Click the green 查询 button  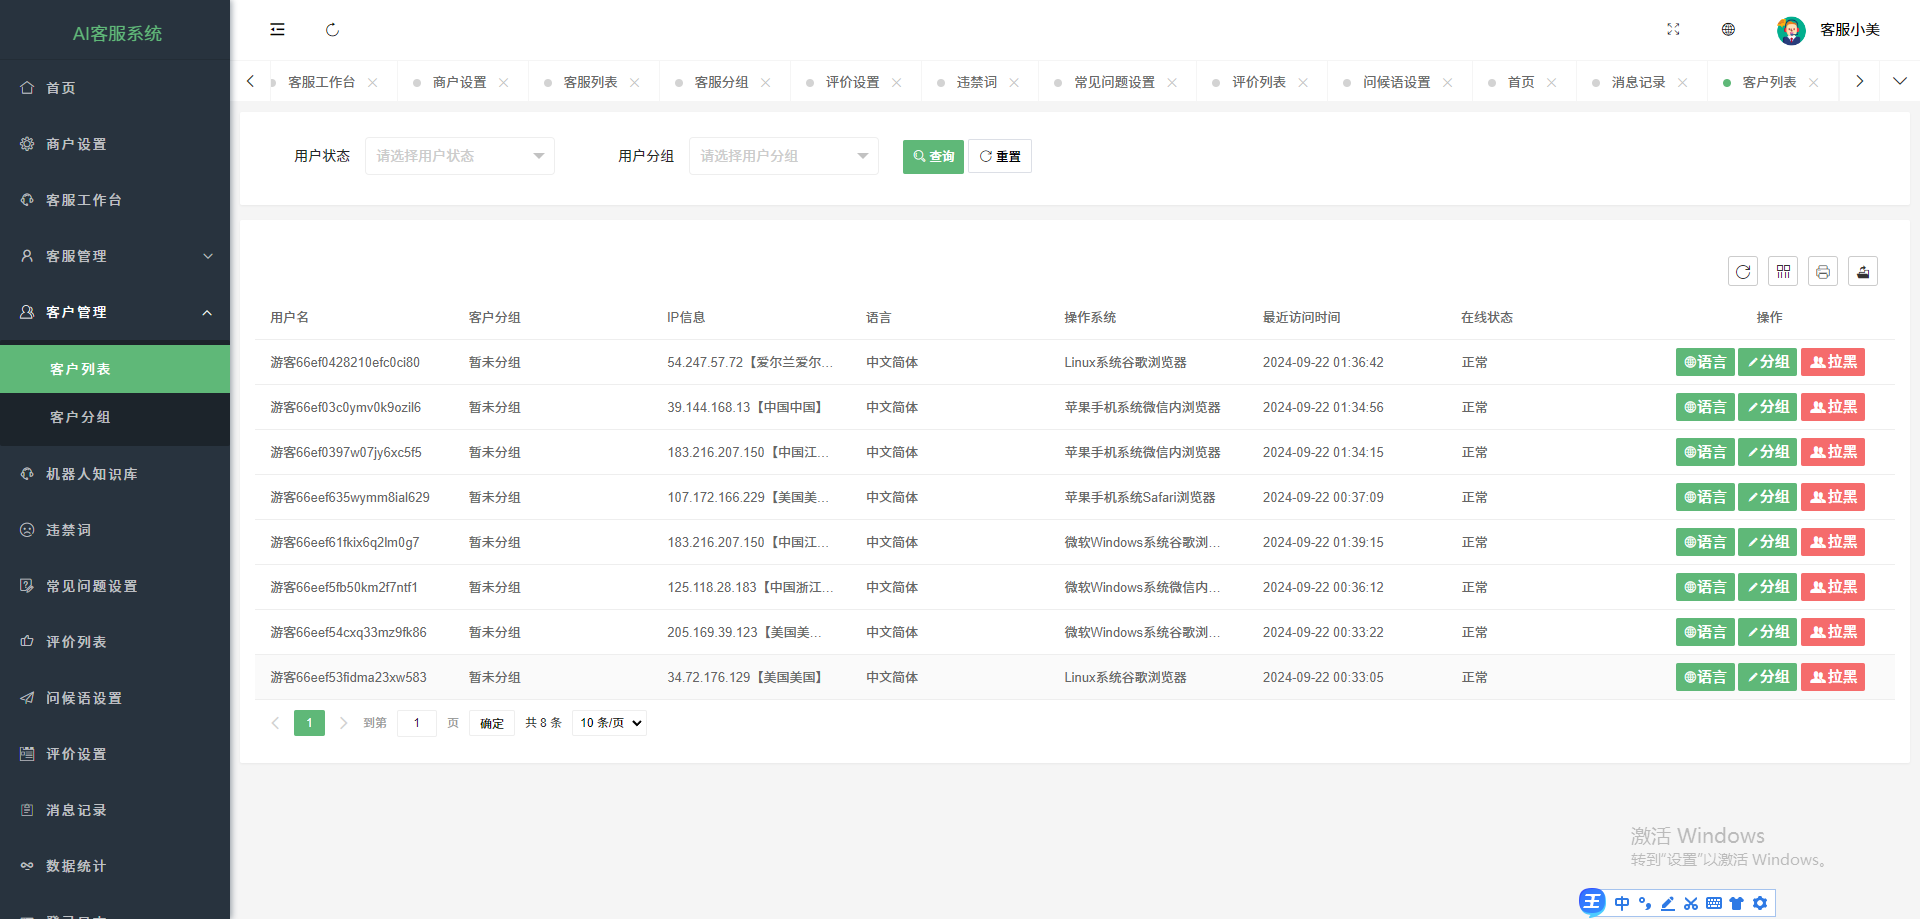point(933,156)
